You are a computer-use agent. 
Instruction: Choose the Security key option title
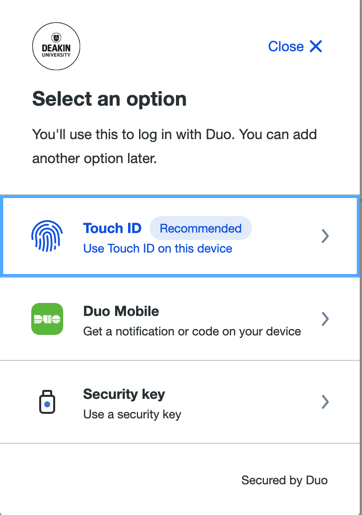click(x=124, y=394)
